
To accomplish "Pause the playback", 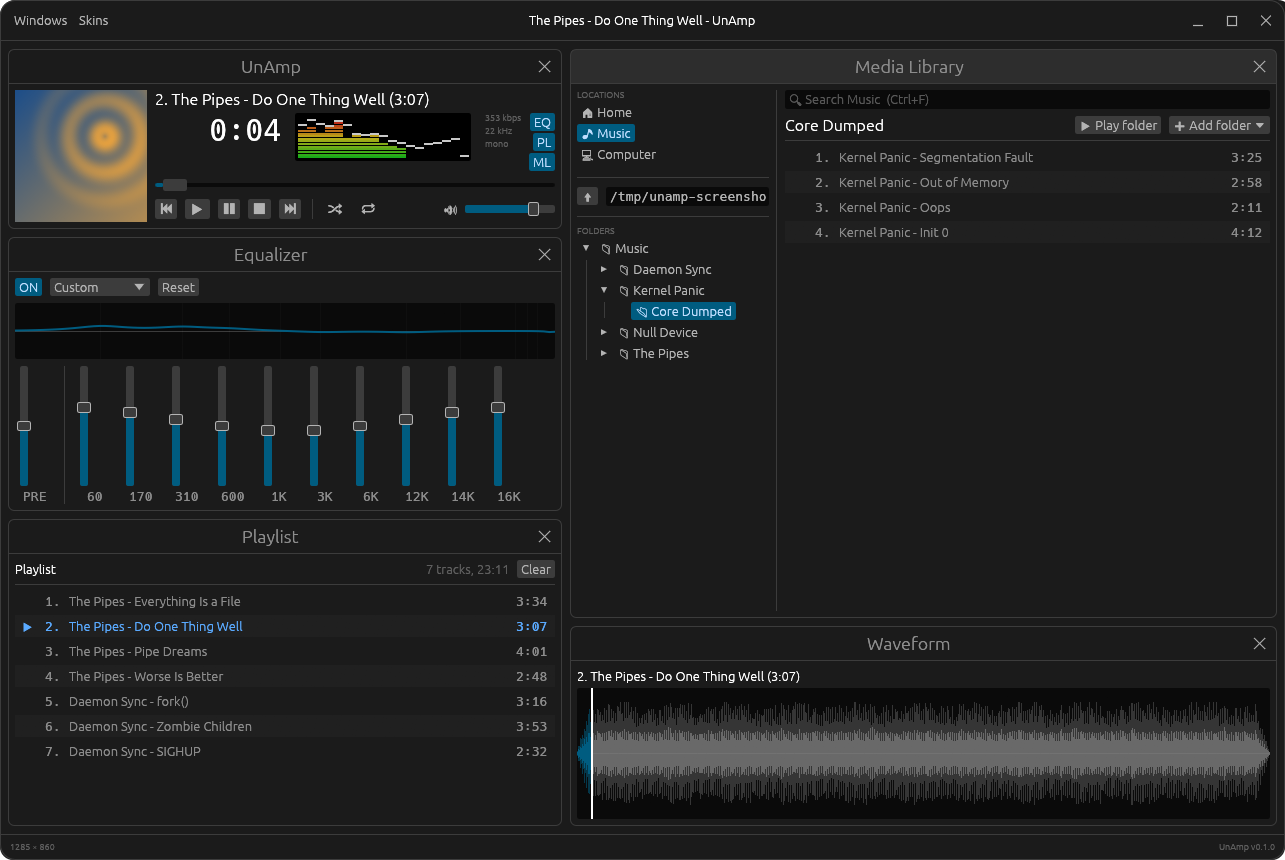I will pos(229,208).
